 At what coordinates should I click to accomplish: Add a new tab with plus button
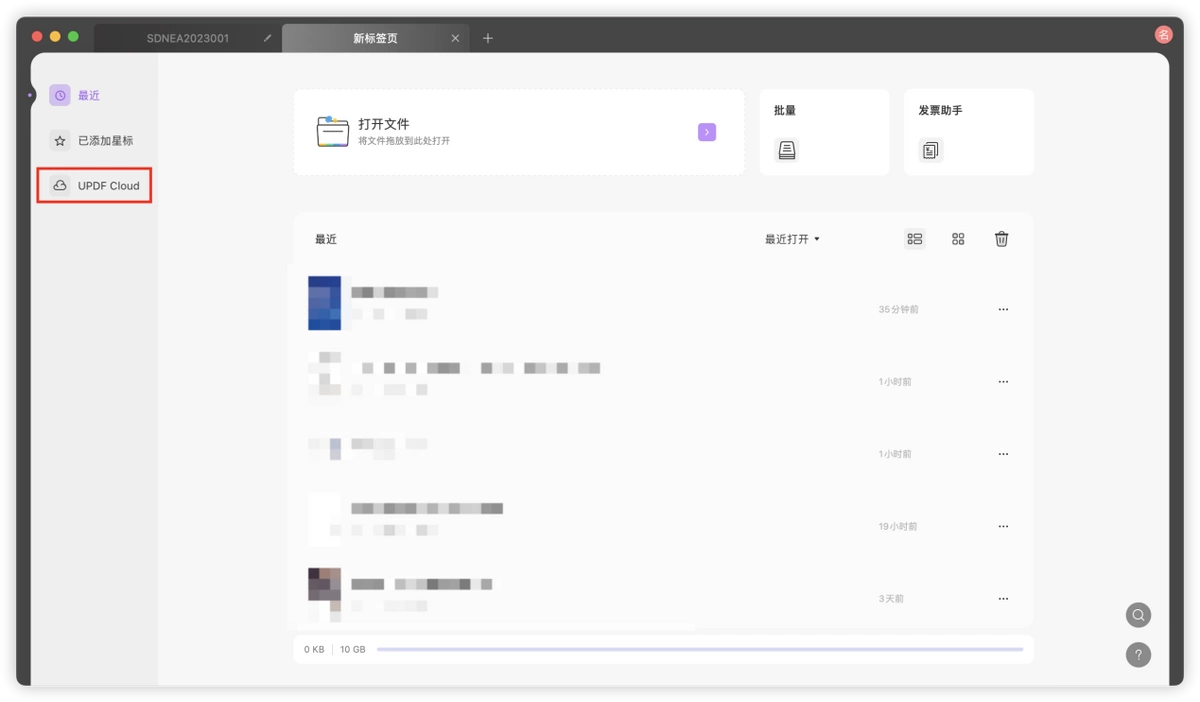click(488, 38)
